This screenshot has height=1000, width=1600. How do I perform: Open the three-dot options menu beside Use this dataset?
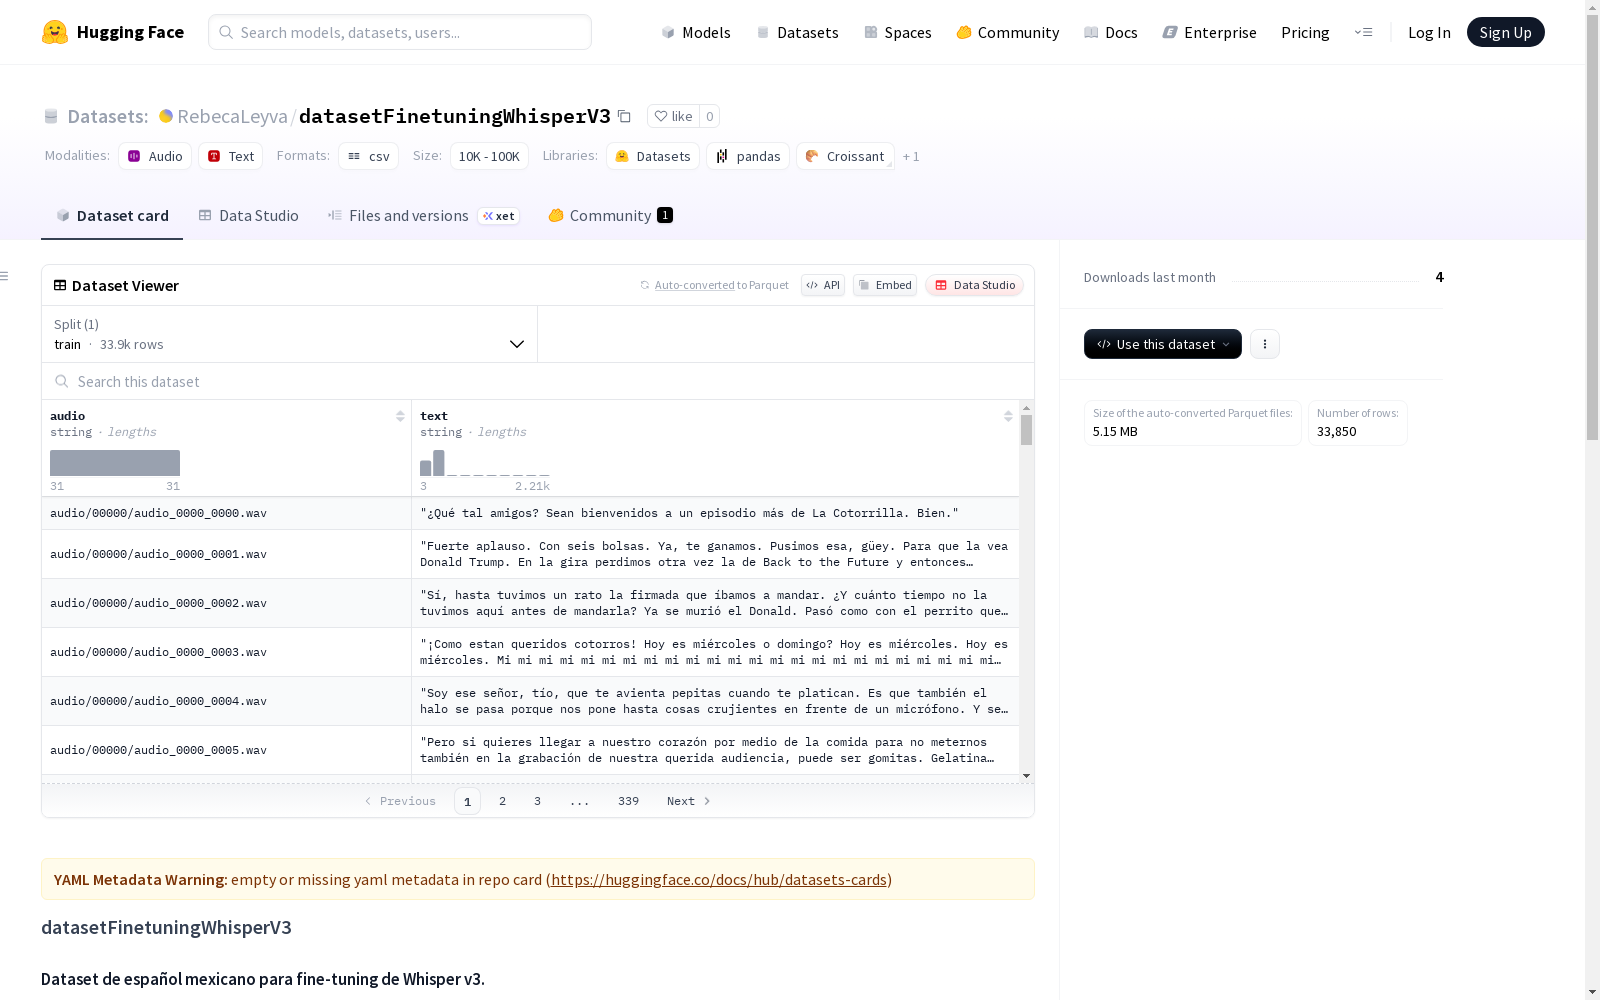(x=1265, y=344)
